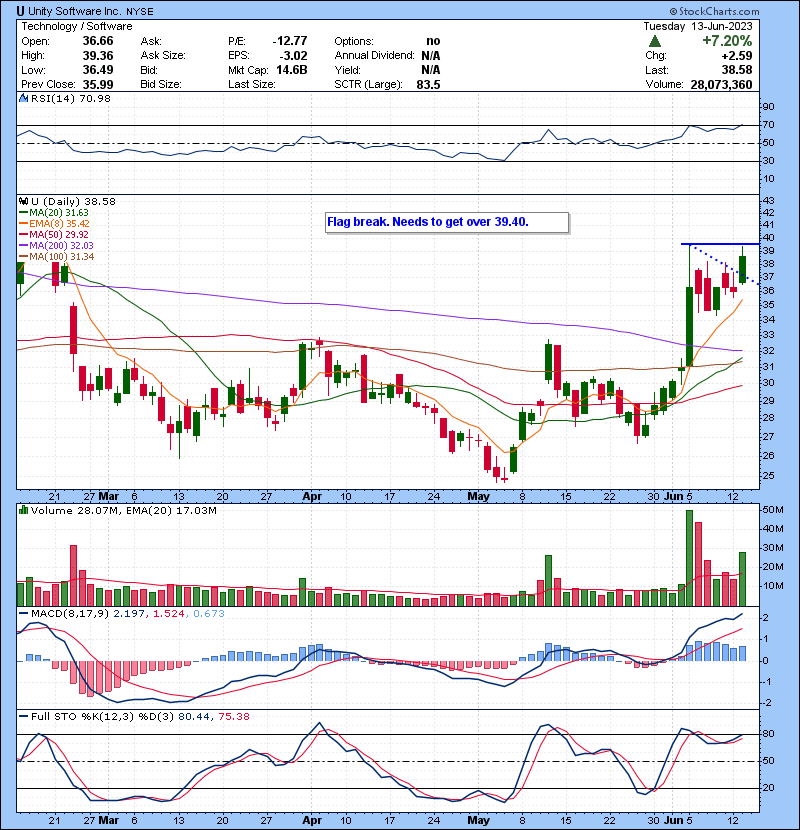Click the MA(100) 31.34 legend entry
The image size is (800, 830).
57,257
